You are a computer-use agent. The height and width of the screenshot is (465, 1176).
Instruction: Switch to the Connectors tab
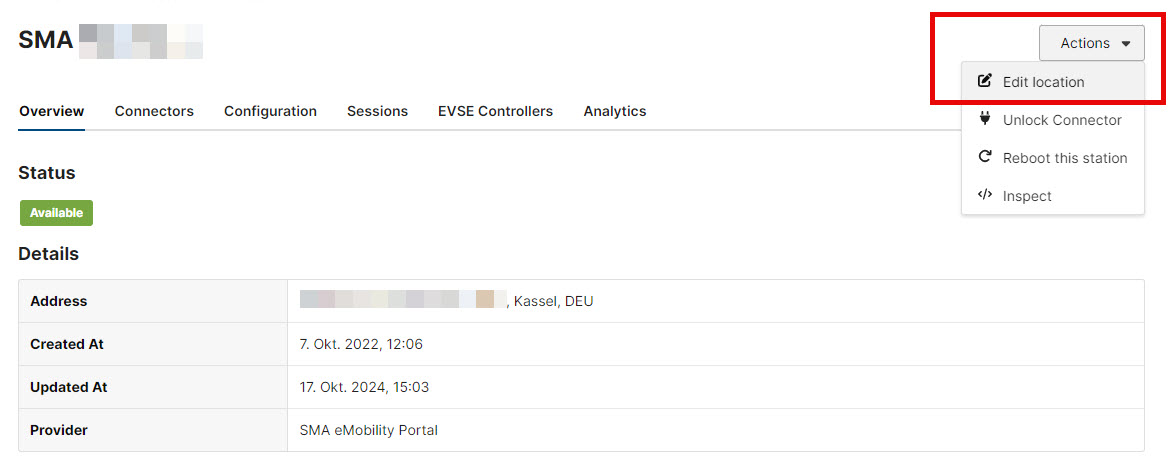154,111
